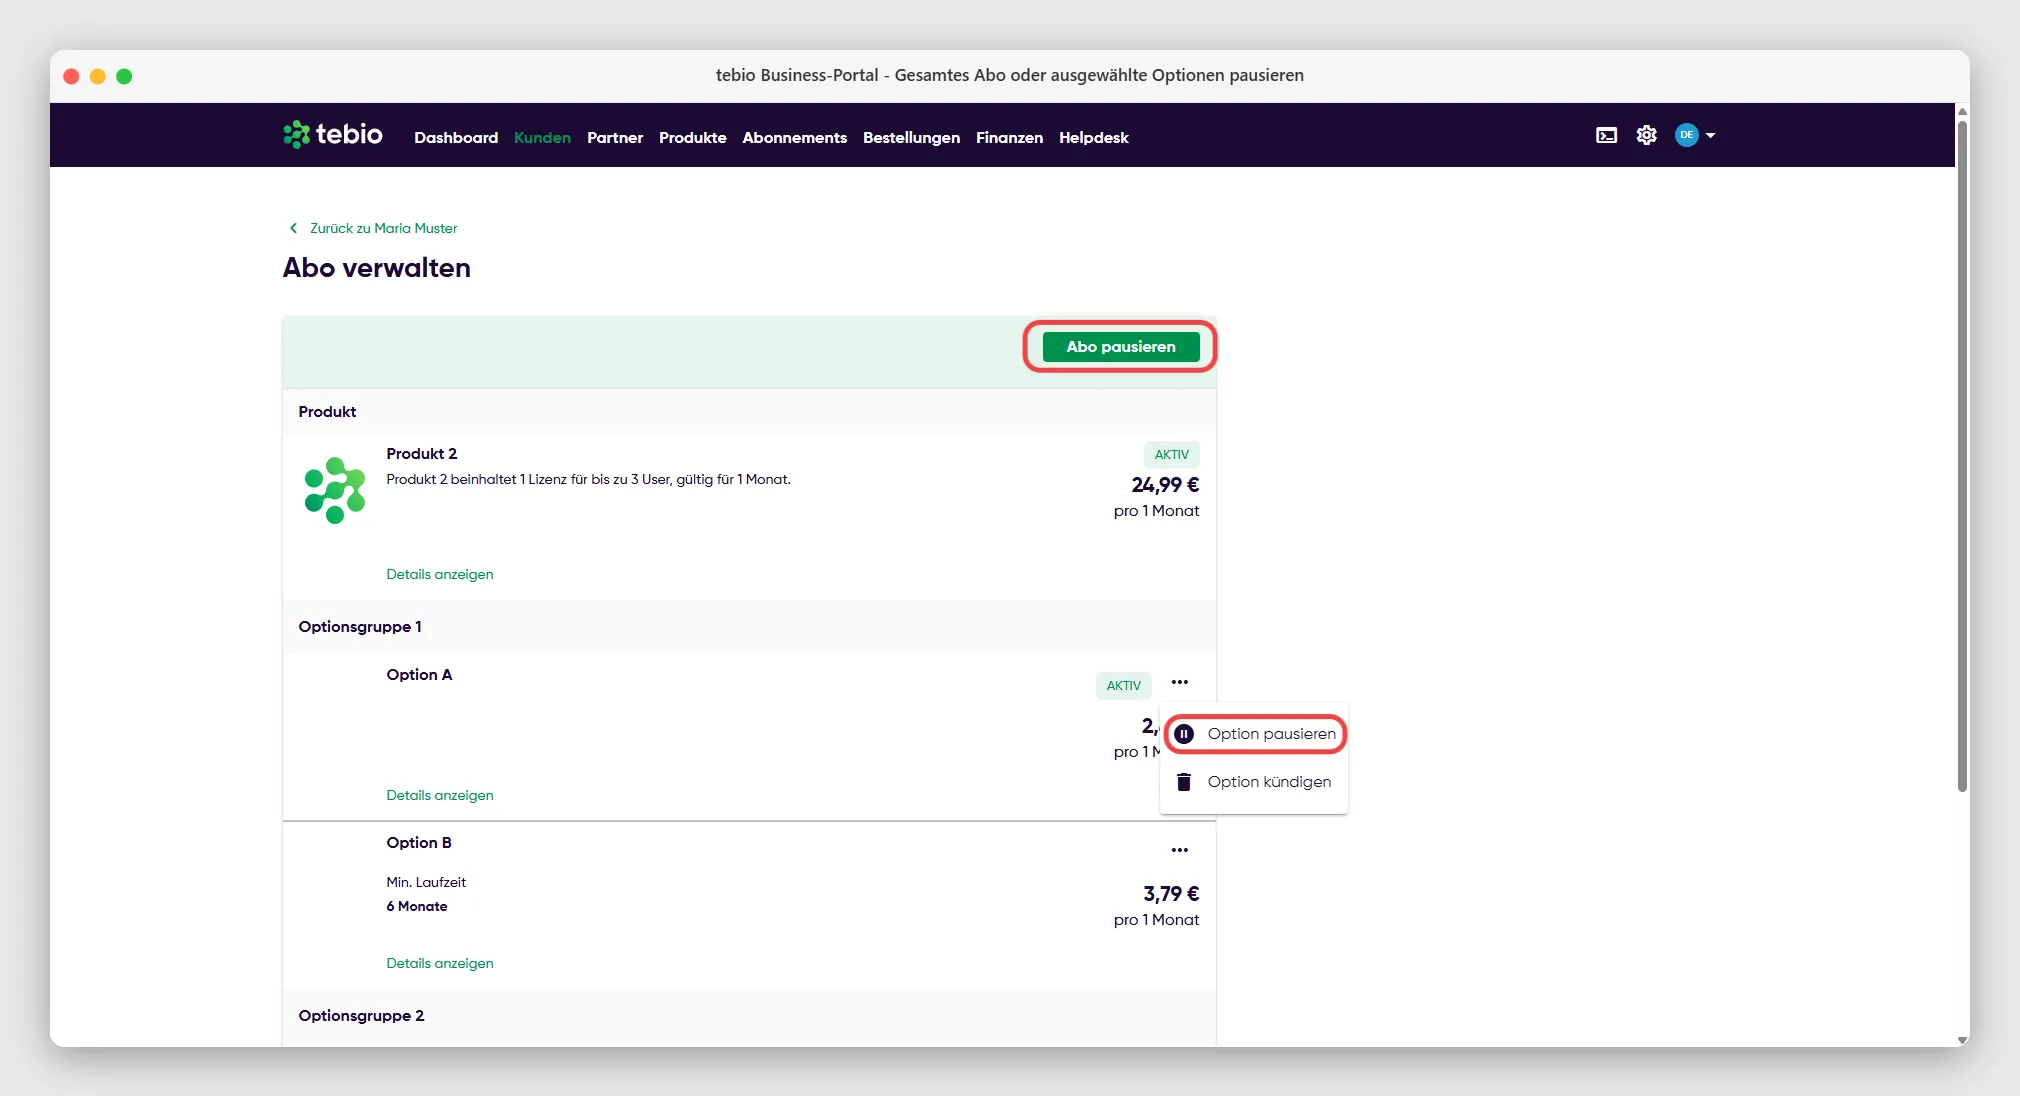
Task: Click the AKTIV badge of Option A
Action: tap(1123, 685)
